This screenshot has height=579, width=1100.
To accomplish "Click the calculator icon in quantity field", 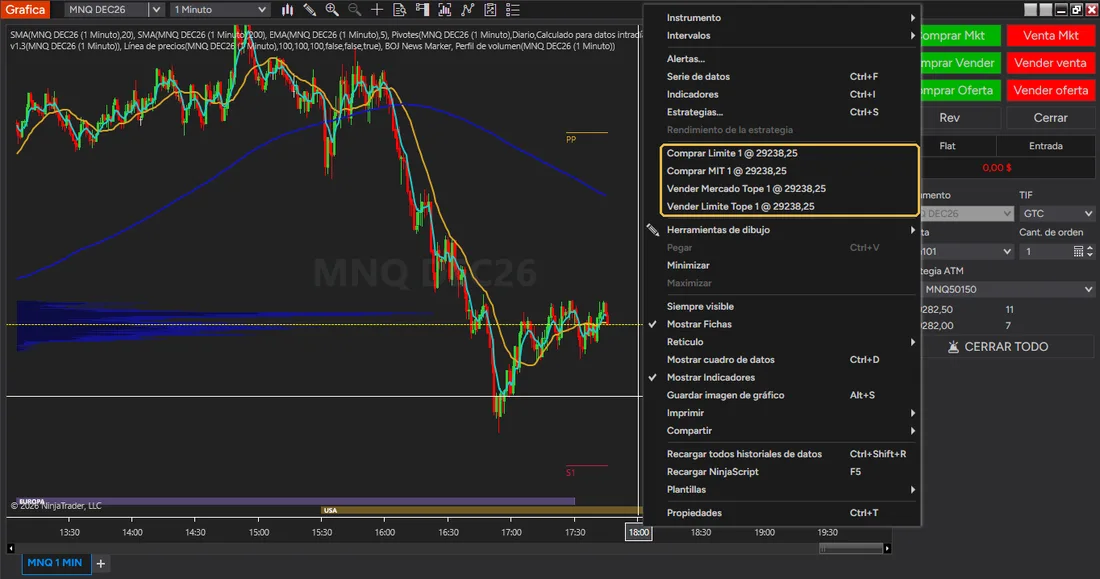I will [x=1078, y=251].
